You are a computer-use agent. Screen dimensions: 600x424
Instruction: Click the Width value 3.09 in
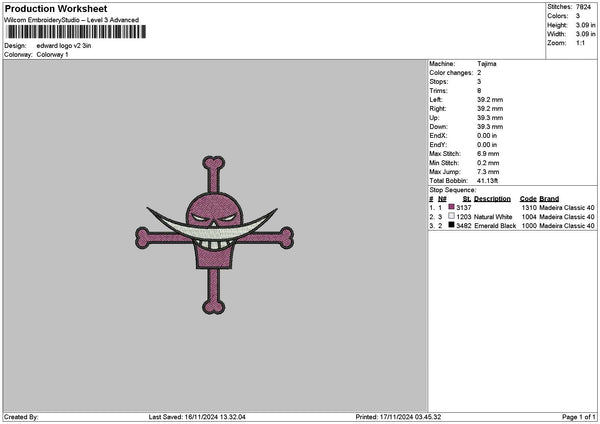[x=585, y=34]
